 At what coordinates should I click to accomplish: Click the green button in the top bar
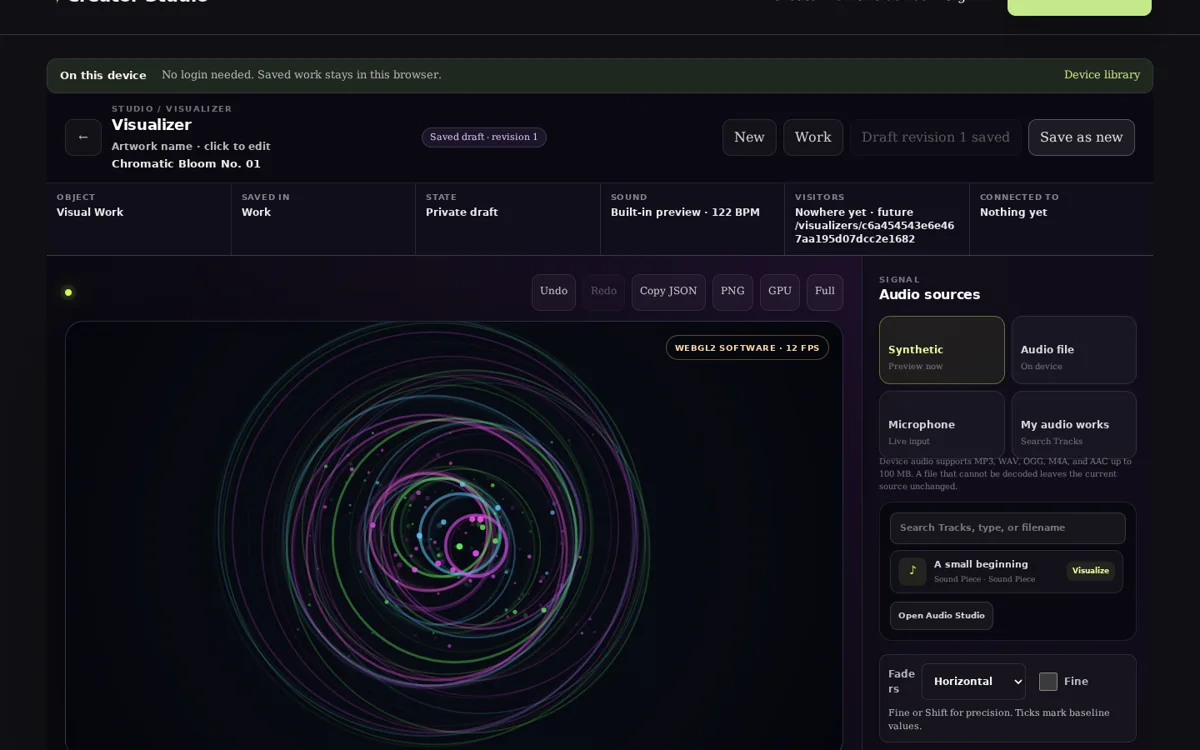[x=1079, y=7]
